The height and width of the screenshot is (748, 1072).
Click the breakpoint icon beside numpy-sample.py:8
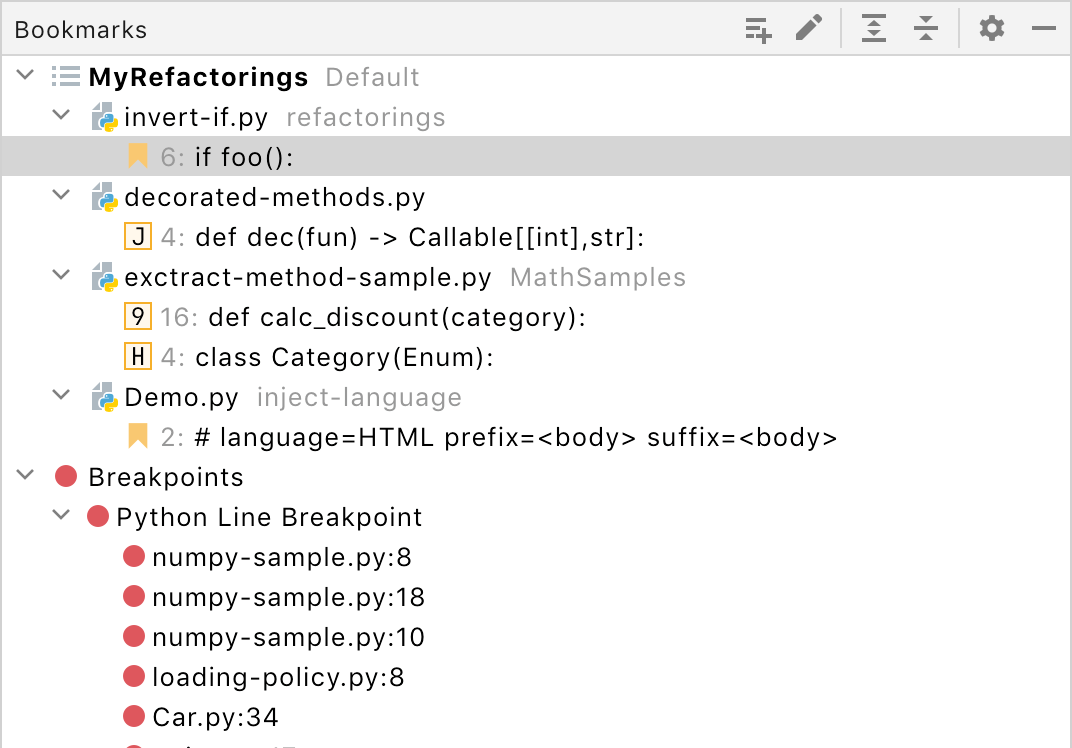[x=133, y=557]
